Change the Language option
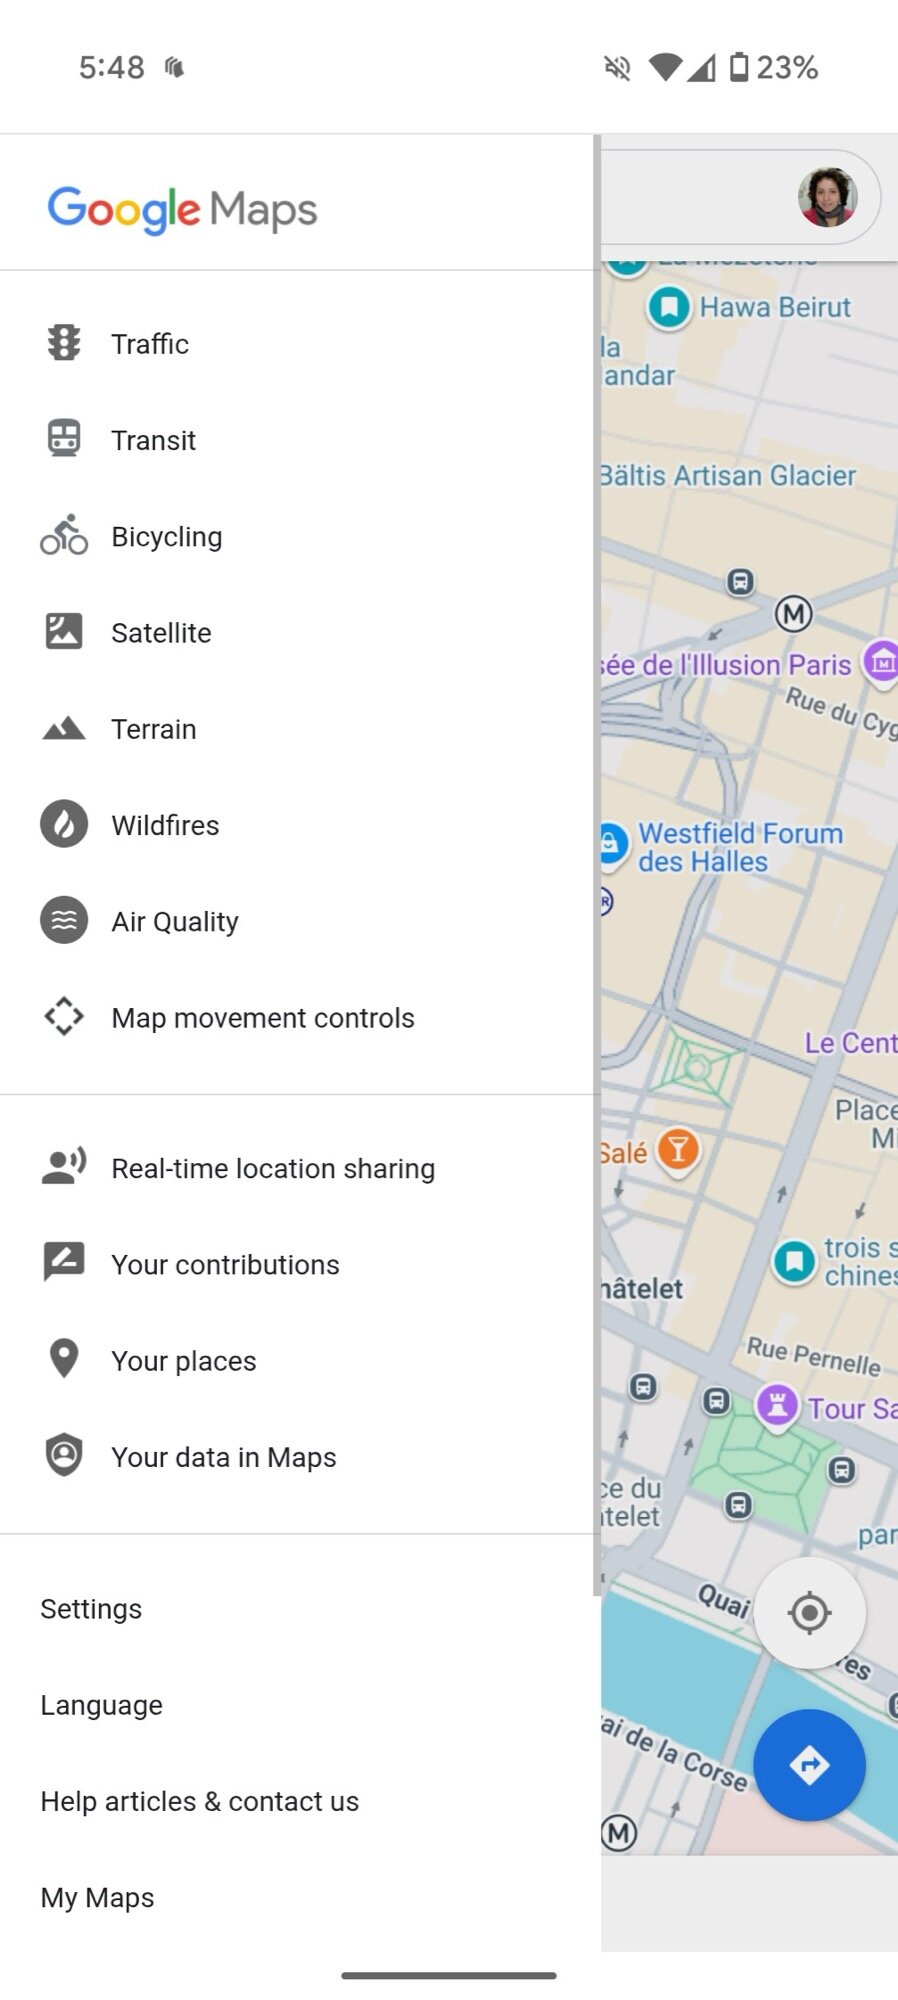 point(101,1705)
